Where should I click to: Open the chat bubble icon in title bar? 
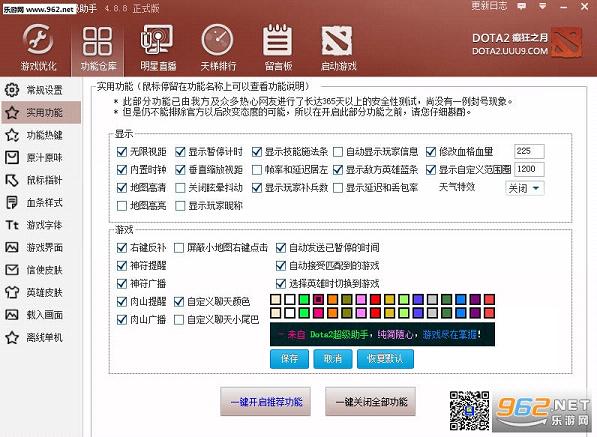tap(521, 6)
